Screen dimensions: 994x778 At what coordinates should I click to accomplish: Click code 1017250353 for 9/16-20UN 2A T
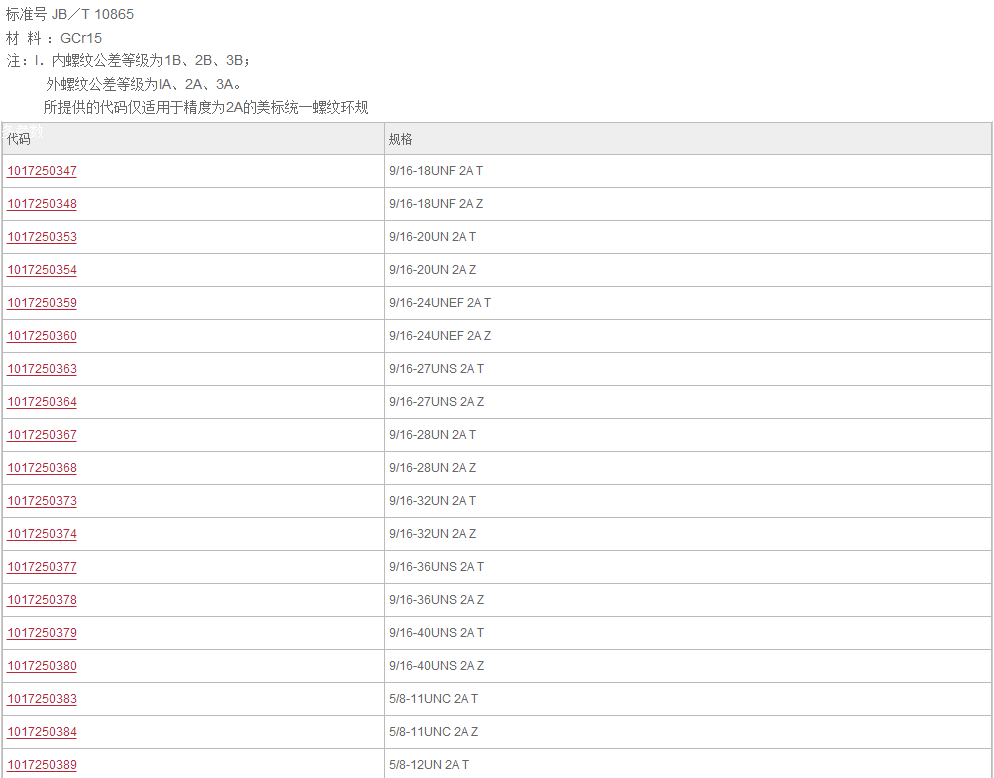[x=42, y=237]
